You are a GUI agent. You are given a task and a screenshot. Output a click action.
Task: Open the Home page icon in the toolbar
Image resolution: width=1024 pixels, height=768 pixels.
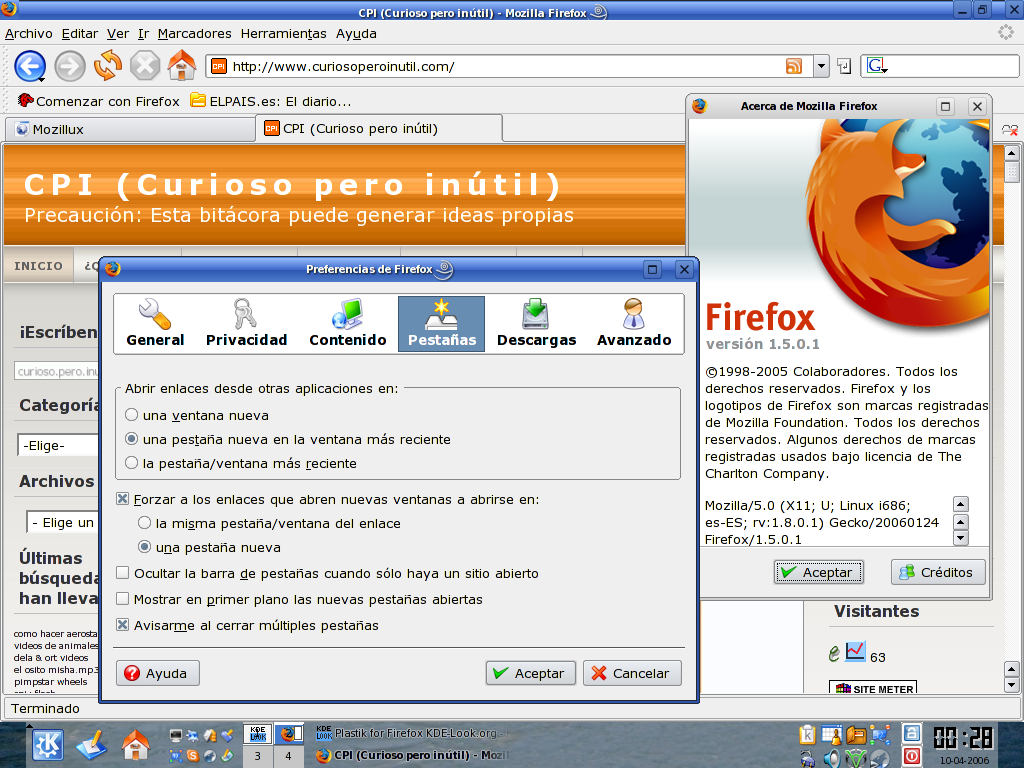click(182, 65)
